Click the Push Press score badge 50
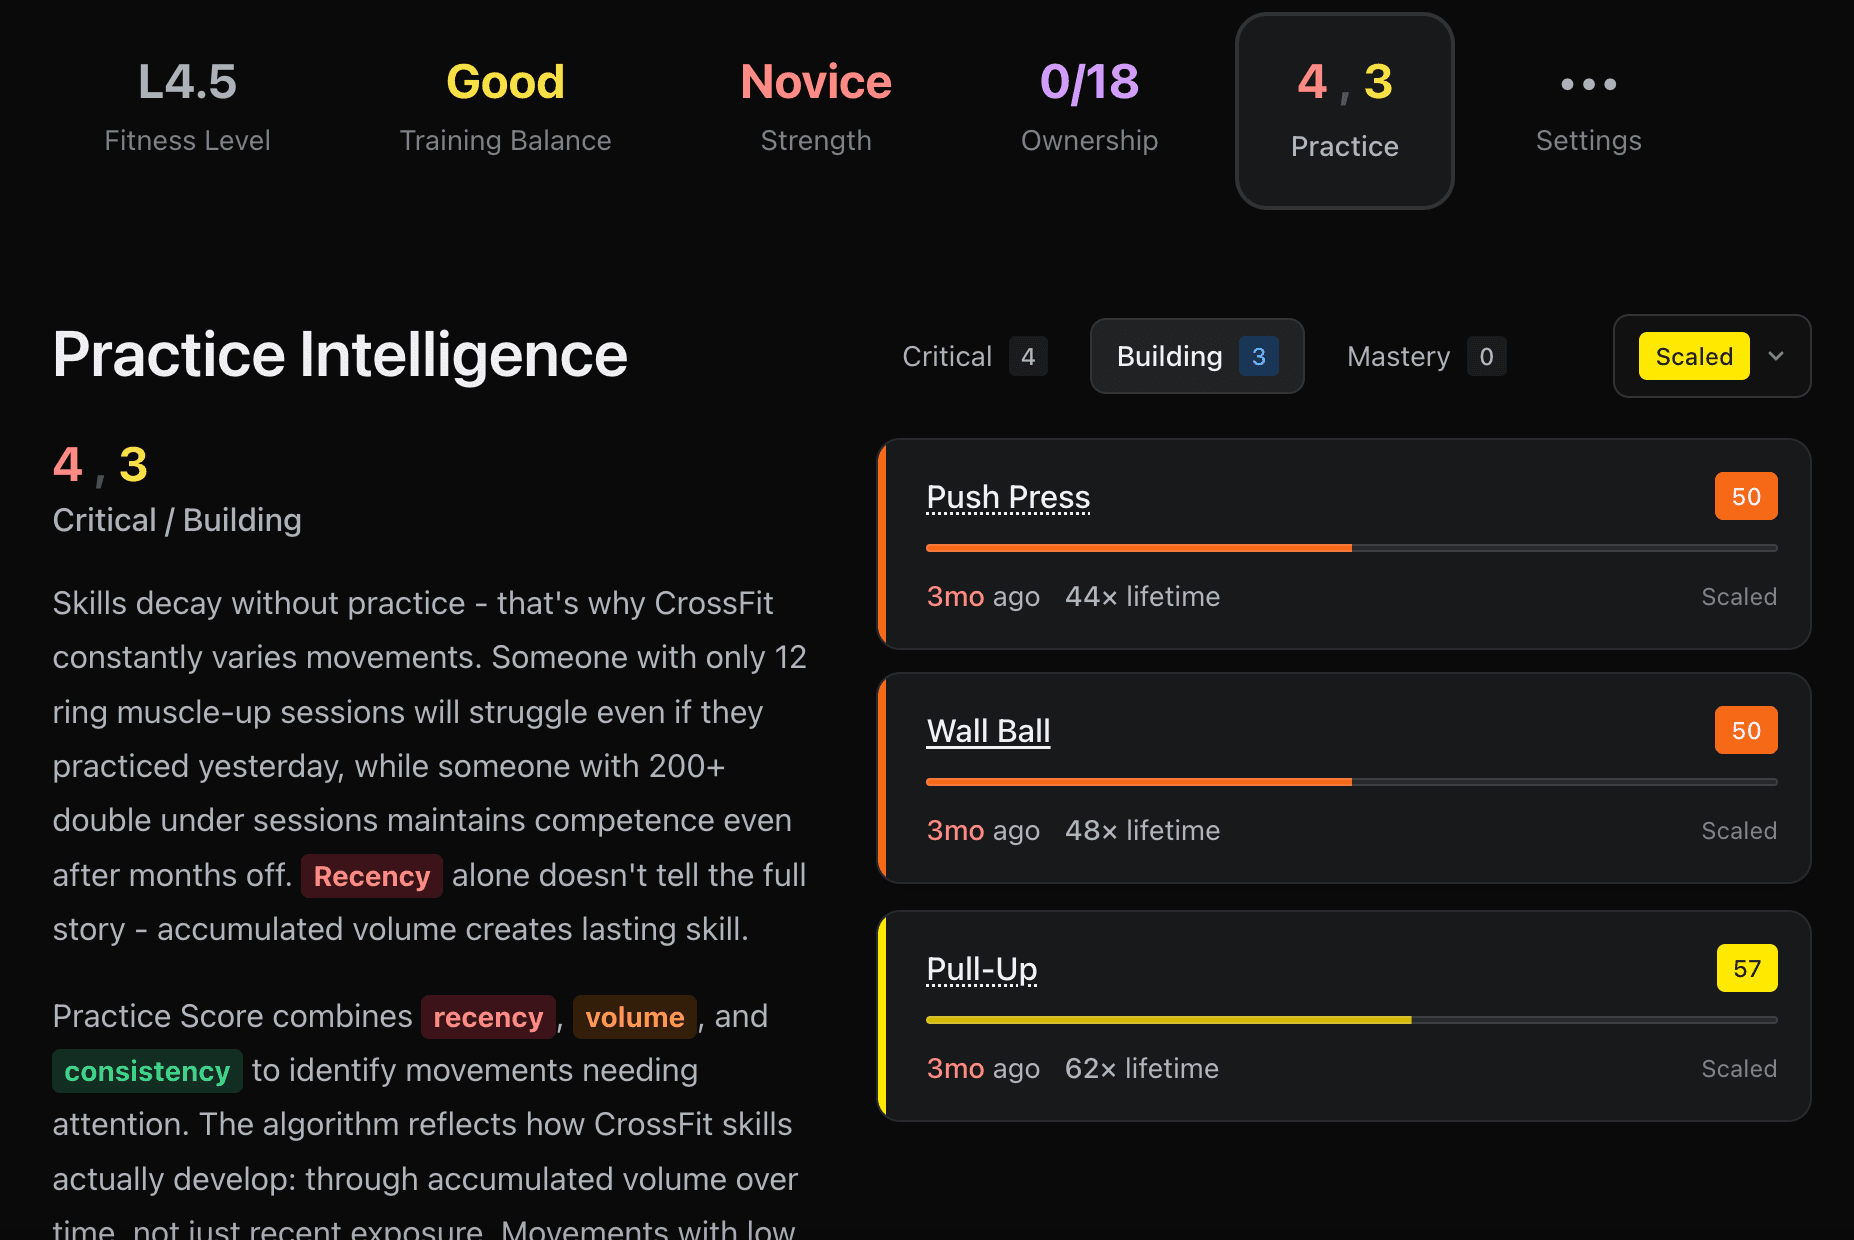The image size is (1854, 1240). [1745, 497]
